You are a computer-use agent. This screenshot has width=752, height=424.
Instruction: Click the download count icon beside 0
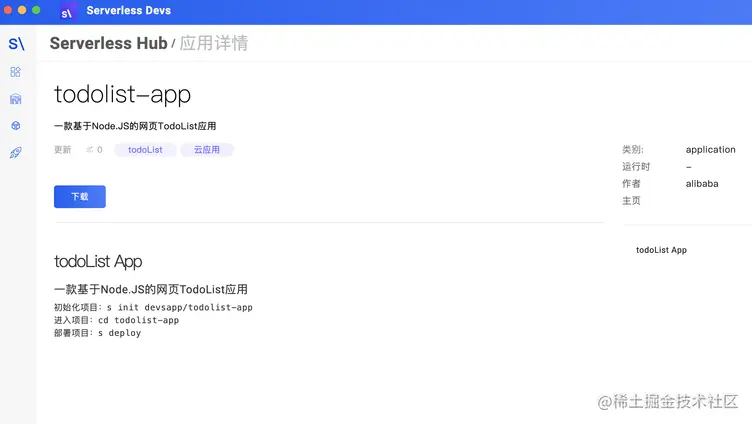tap(90, 150)
